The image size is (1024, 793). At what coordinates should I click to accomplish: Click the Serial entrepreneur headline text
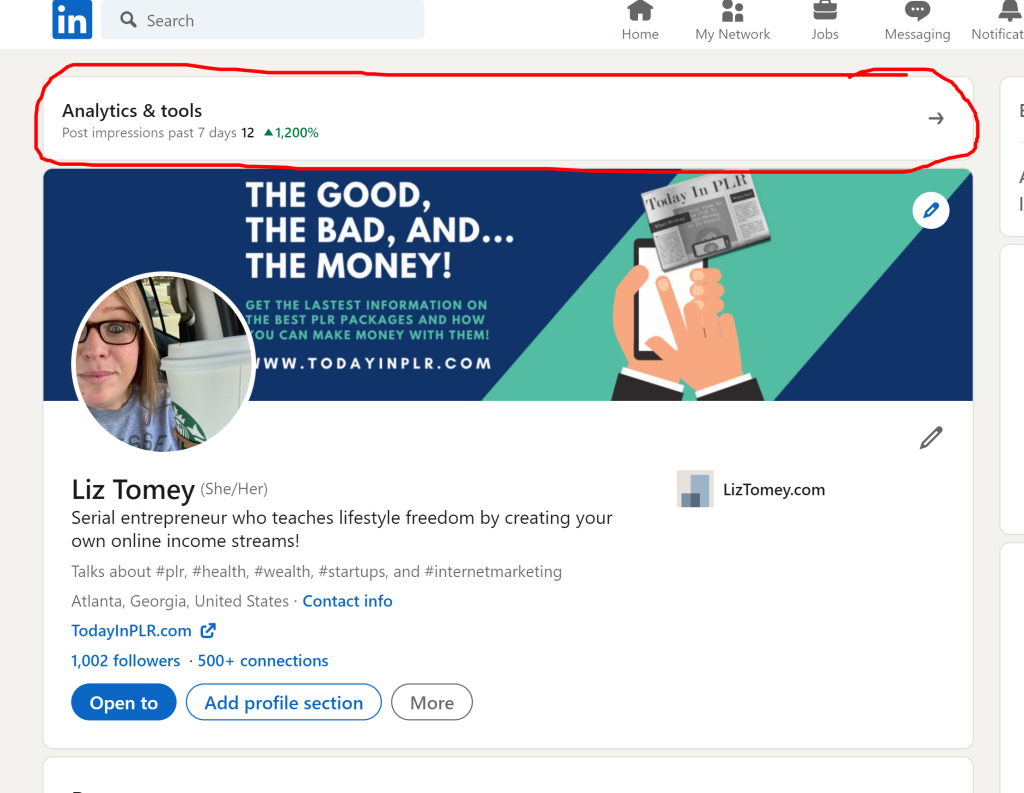pos(342,529)
